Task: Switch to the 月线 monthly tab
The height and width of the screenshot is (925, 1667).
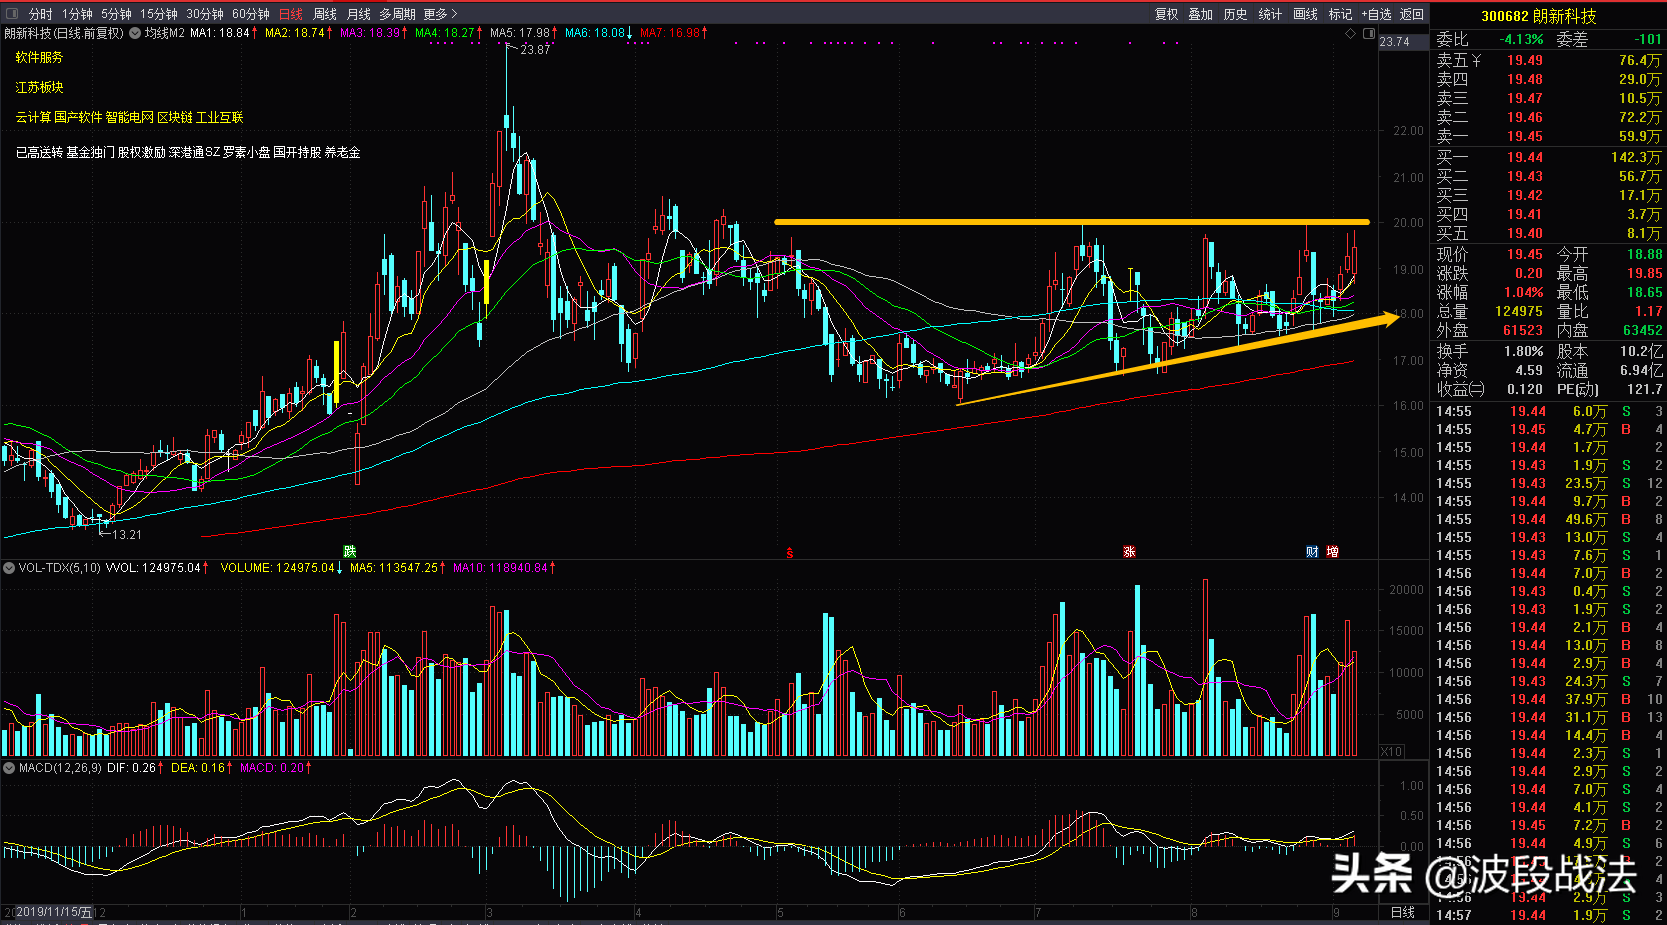Action: 358,14
